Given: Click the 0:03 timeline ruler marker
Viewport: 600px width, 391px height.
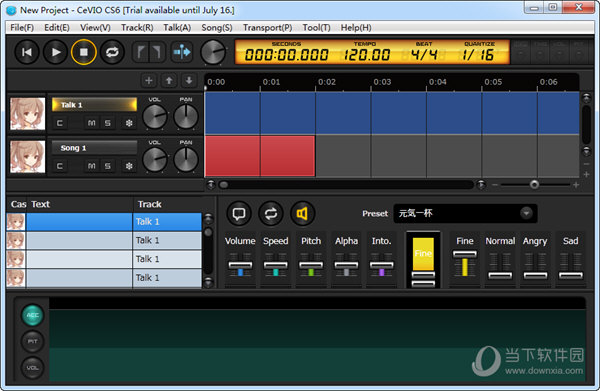Looking at the screenshot, I should (382, 82).
